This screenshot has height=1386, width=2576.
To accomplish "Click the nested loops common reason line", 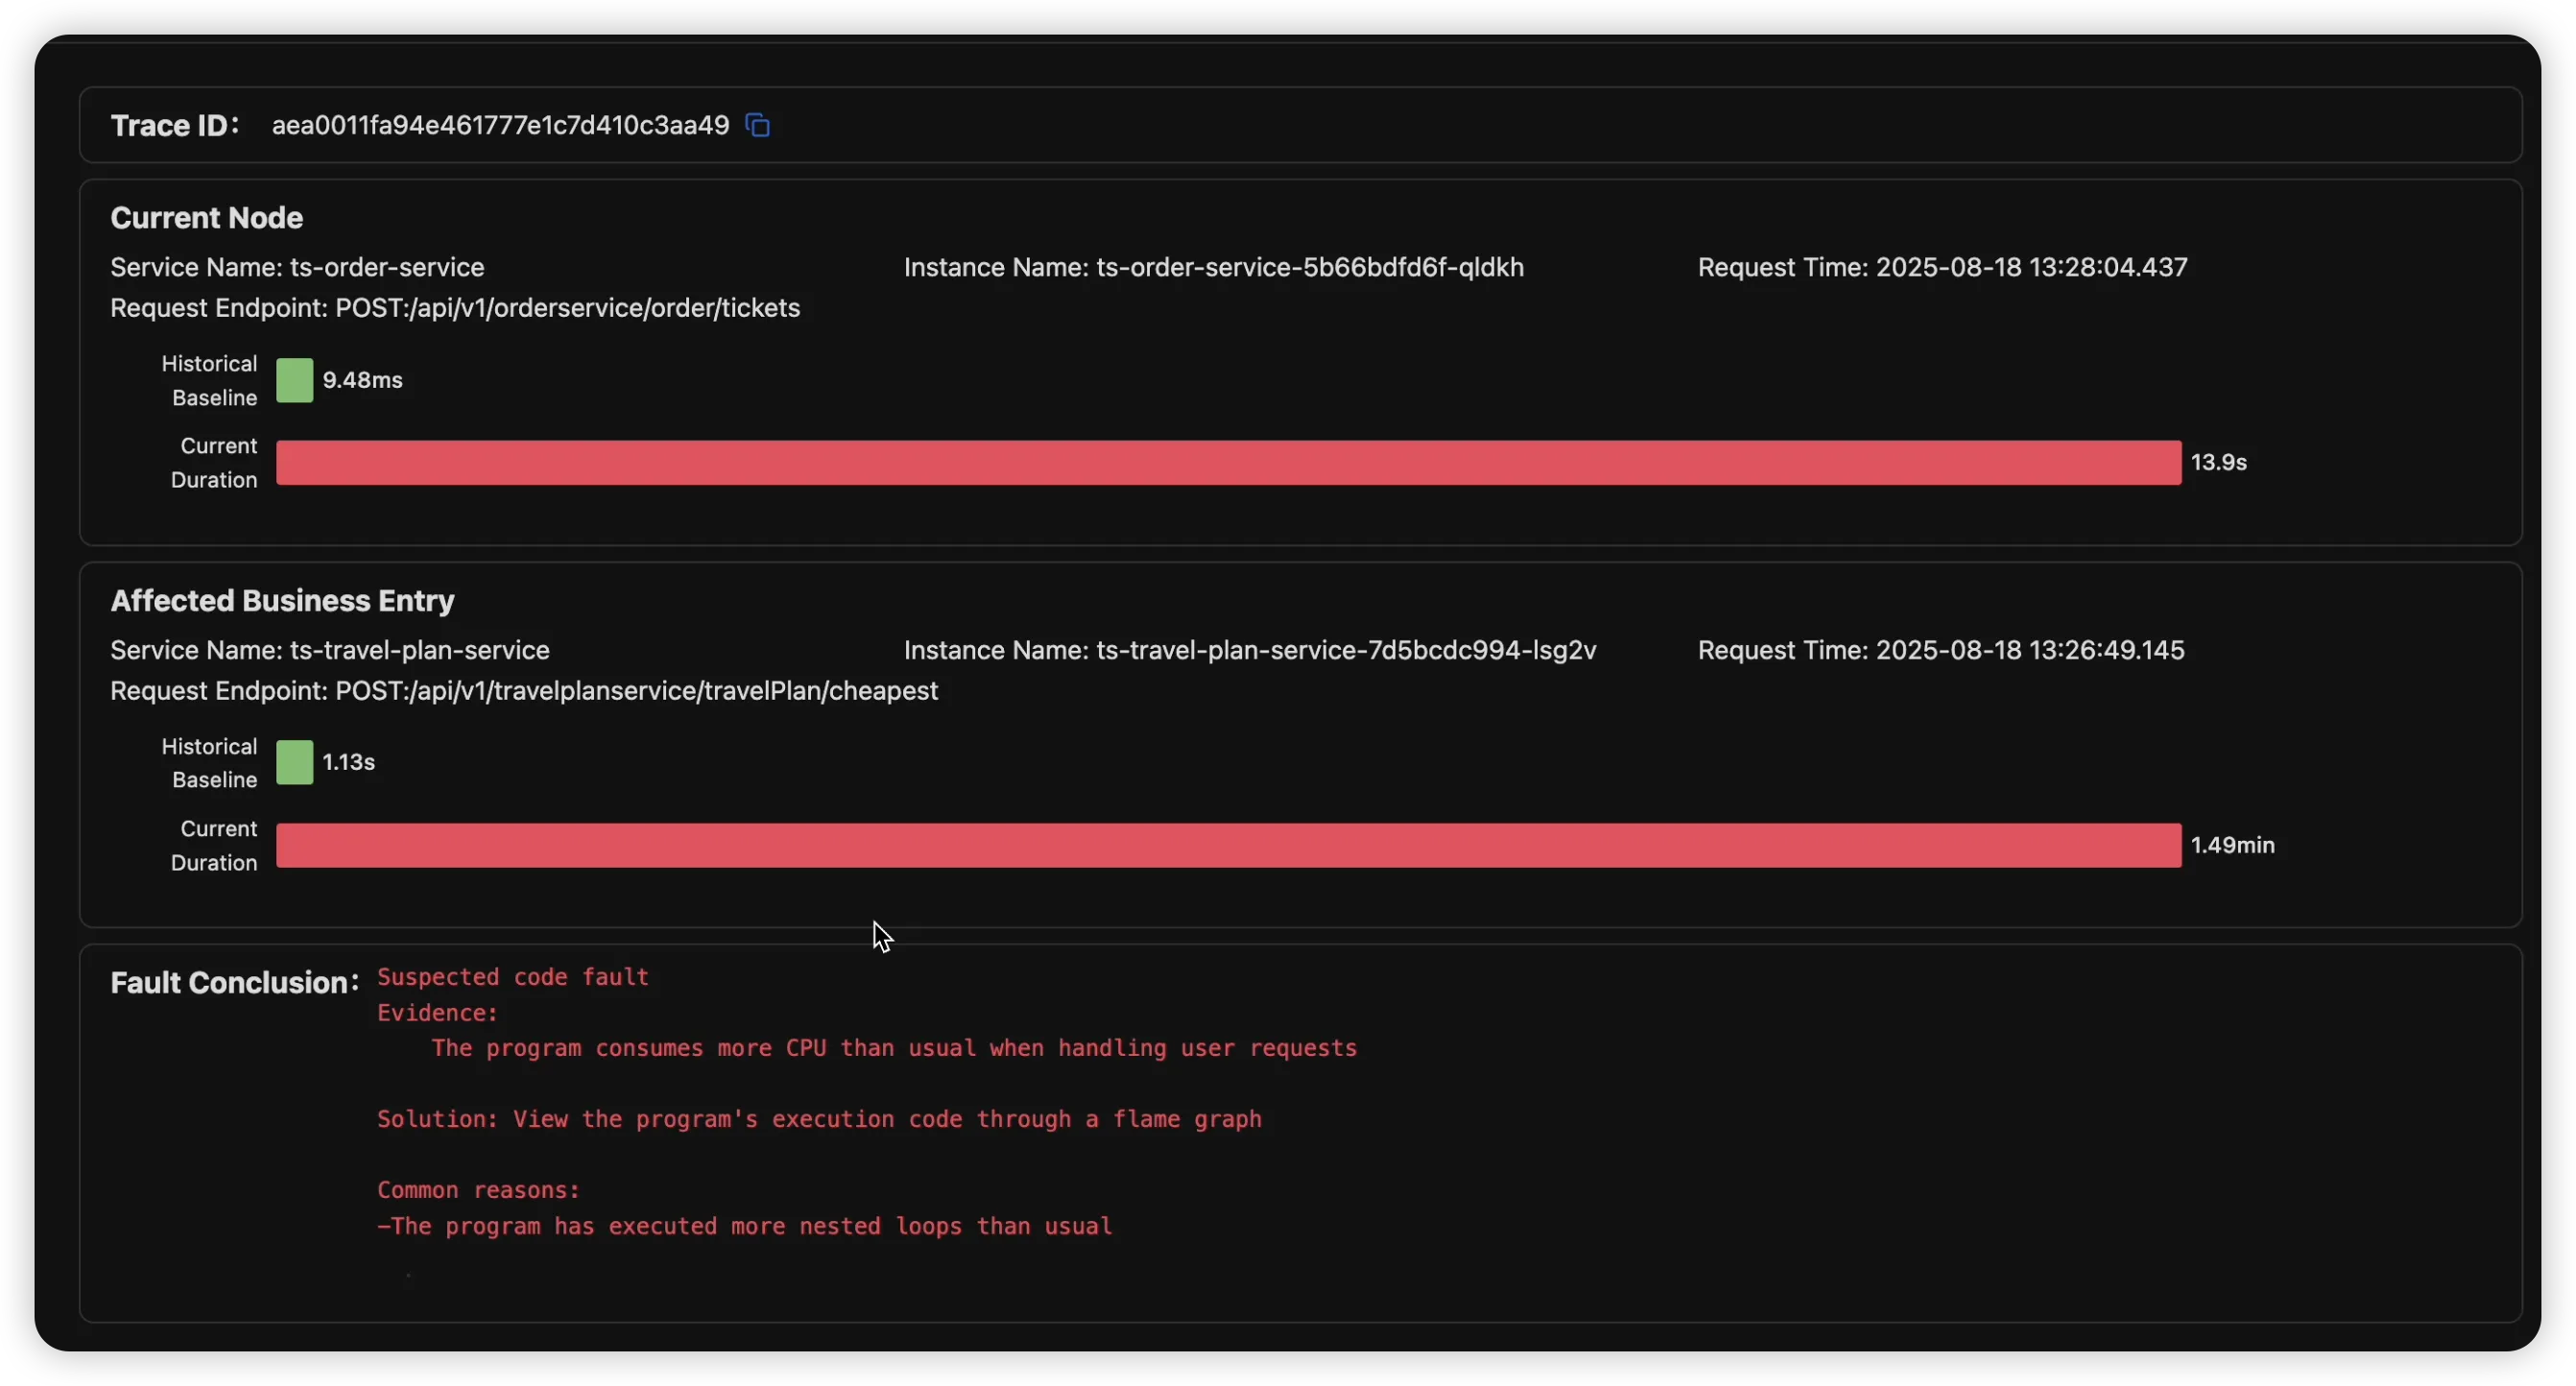I will coord(745,1226).
